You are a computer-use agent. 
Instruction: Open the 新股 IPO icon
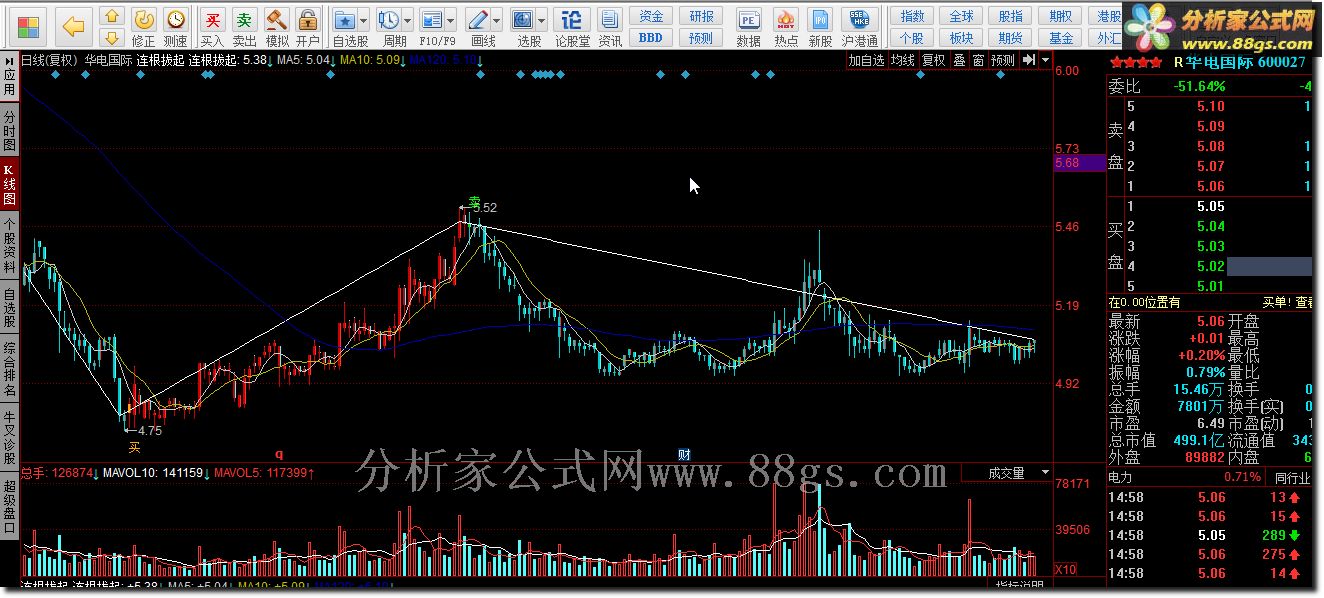820,28
